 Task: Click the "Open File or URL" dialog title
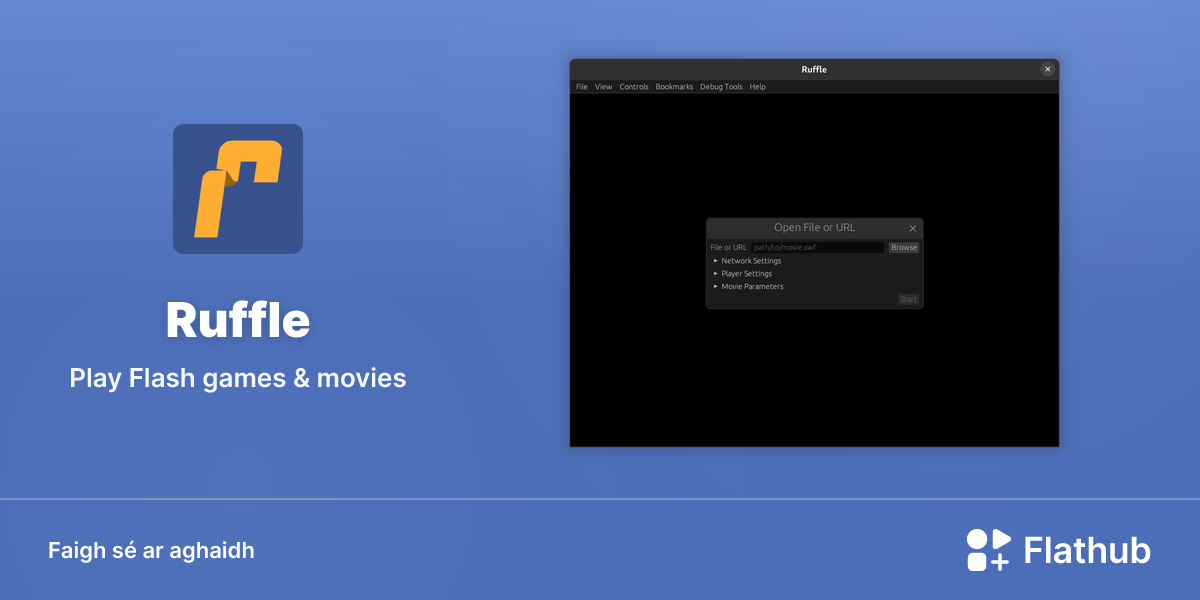coord(815,228)
